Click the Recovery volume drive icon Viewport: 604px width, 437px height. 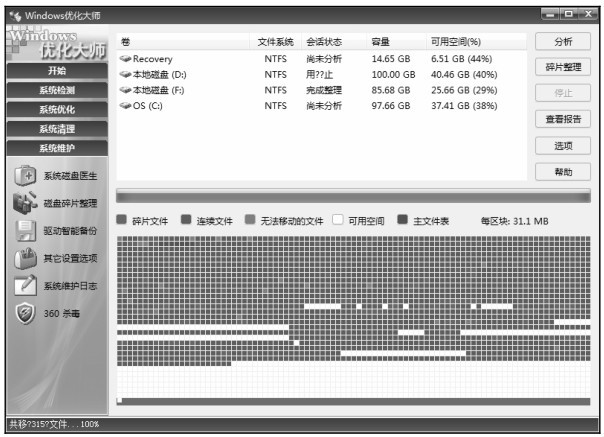125,59
